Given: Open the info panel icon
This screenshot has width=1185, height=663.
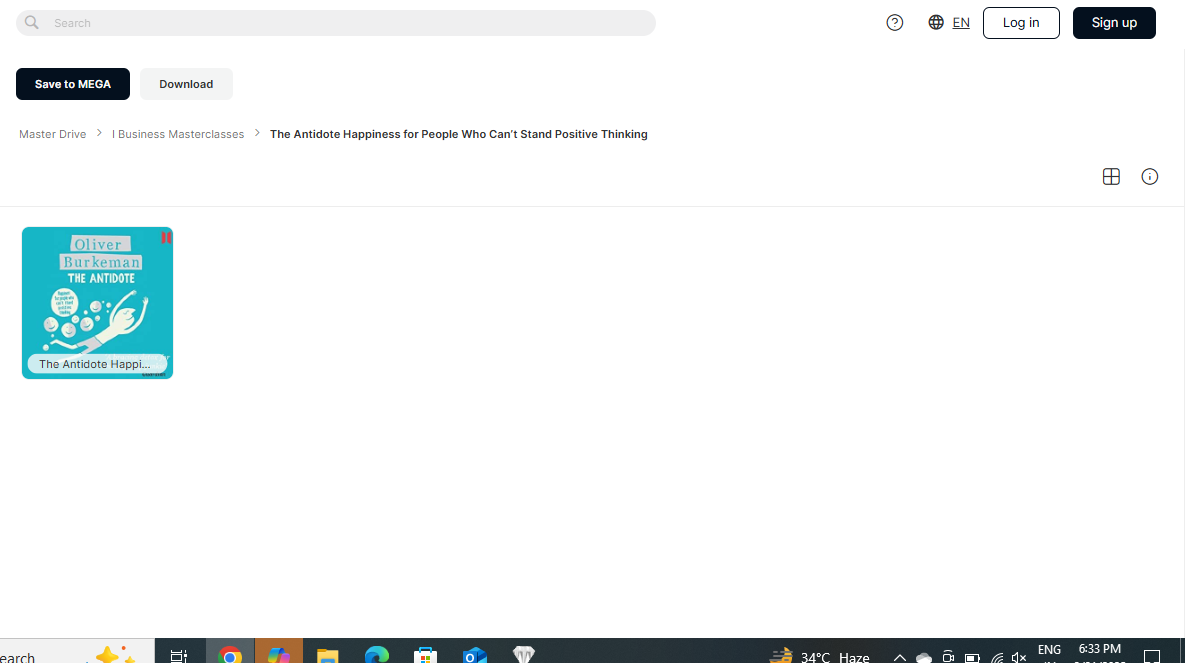Looking at the screenshot, I should [1149, 176].
